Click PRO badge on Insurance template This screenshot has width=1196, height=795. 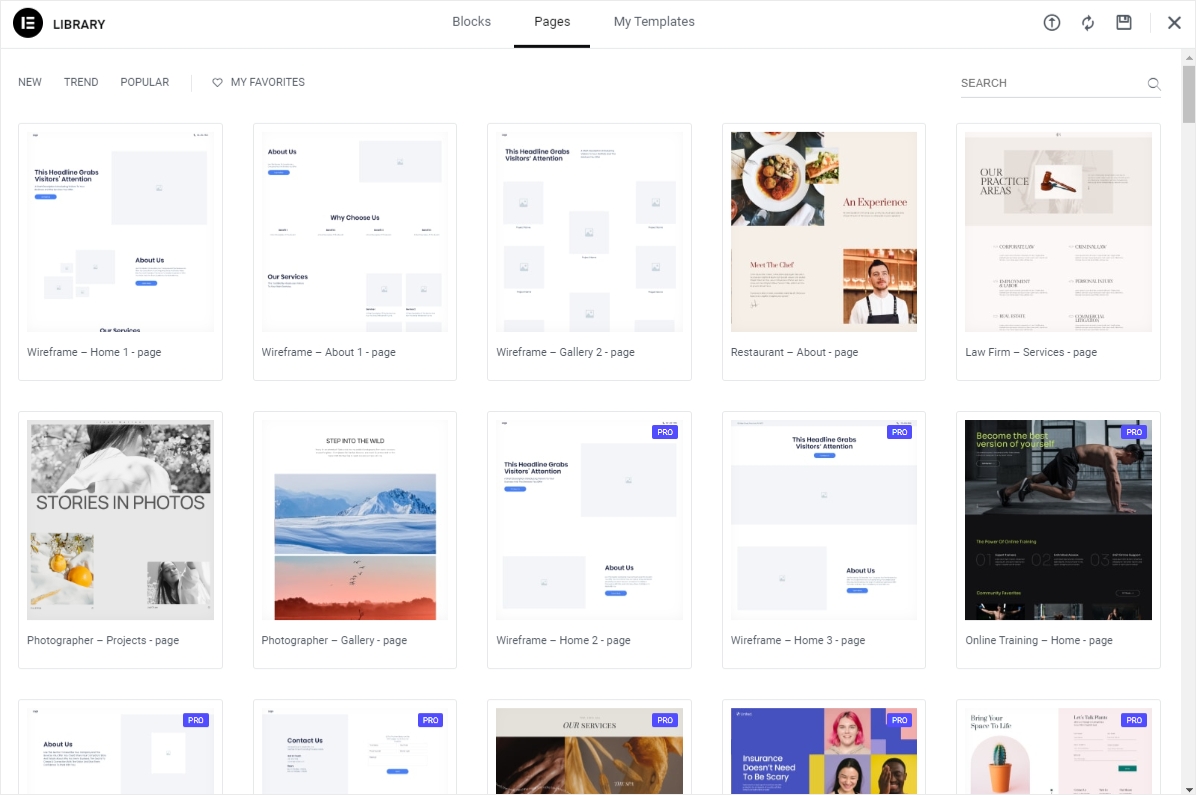tap(899, 720)
